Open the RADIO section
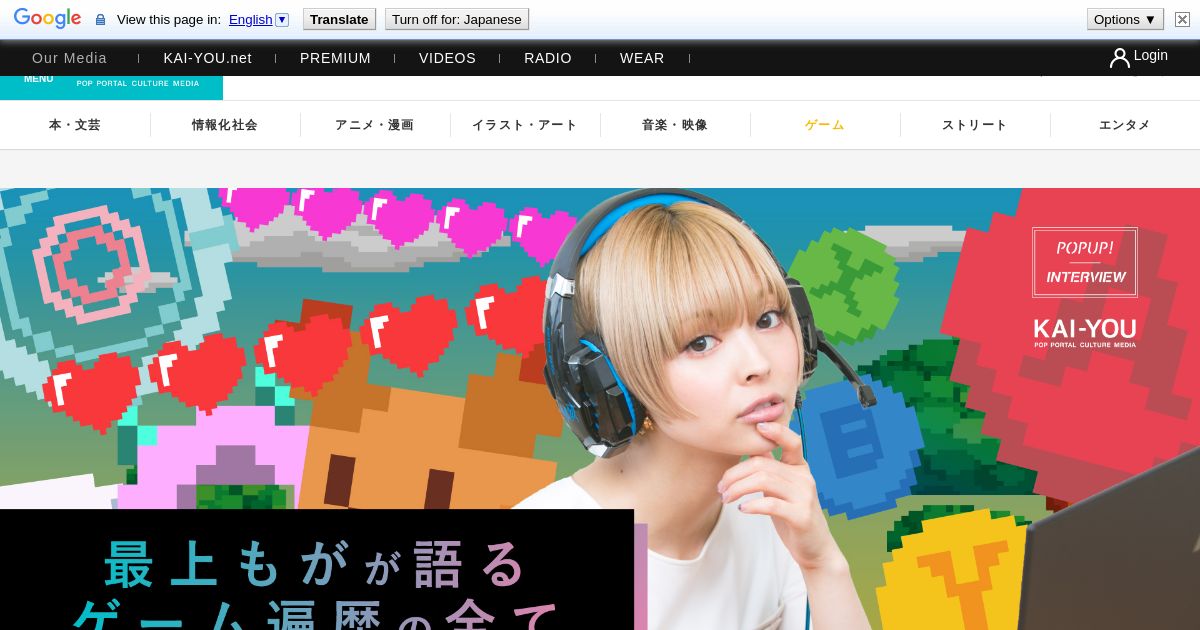The width and height of the screenshot is (1200, 630). pyautogui.click(x=548, y=58)
